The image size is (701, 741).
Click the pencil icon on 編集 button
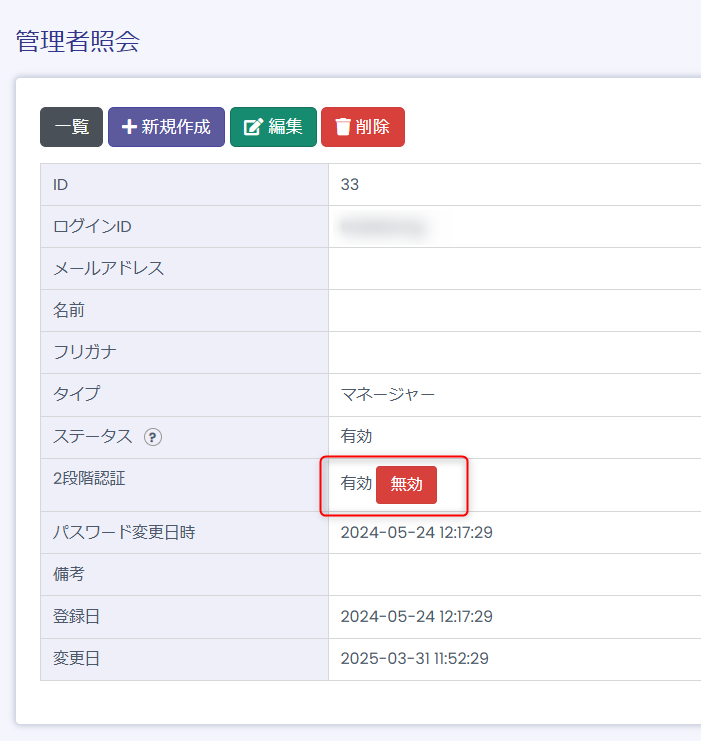pyautogui.click(x=253, y=127)
